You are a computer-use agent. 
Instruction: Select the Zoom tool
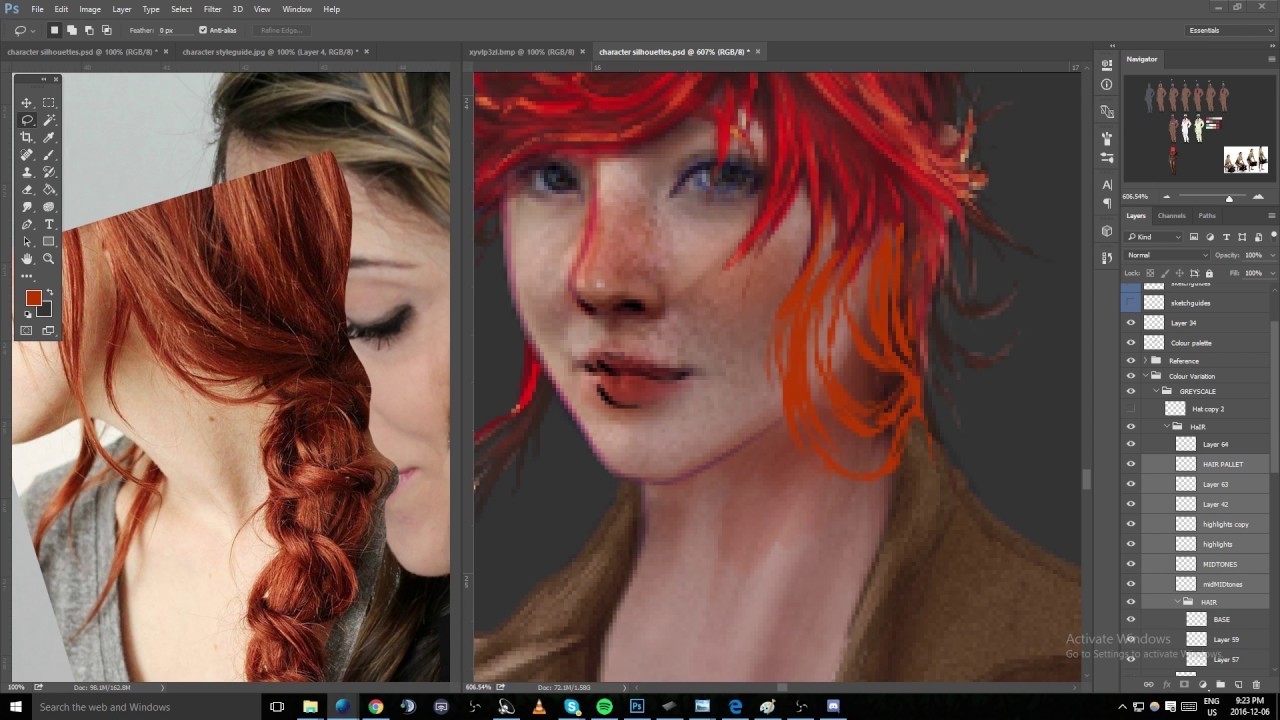click(x=48, y=258)
